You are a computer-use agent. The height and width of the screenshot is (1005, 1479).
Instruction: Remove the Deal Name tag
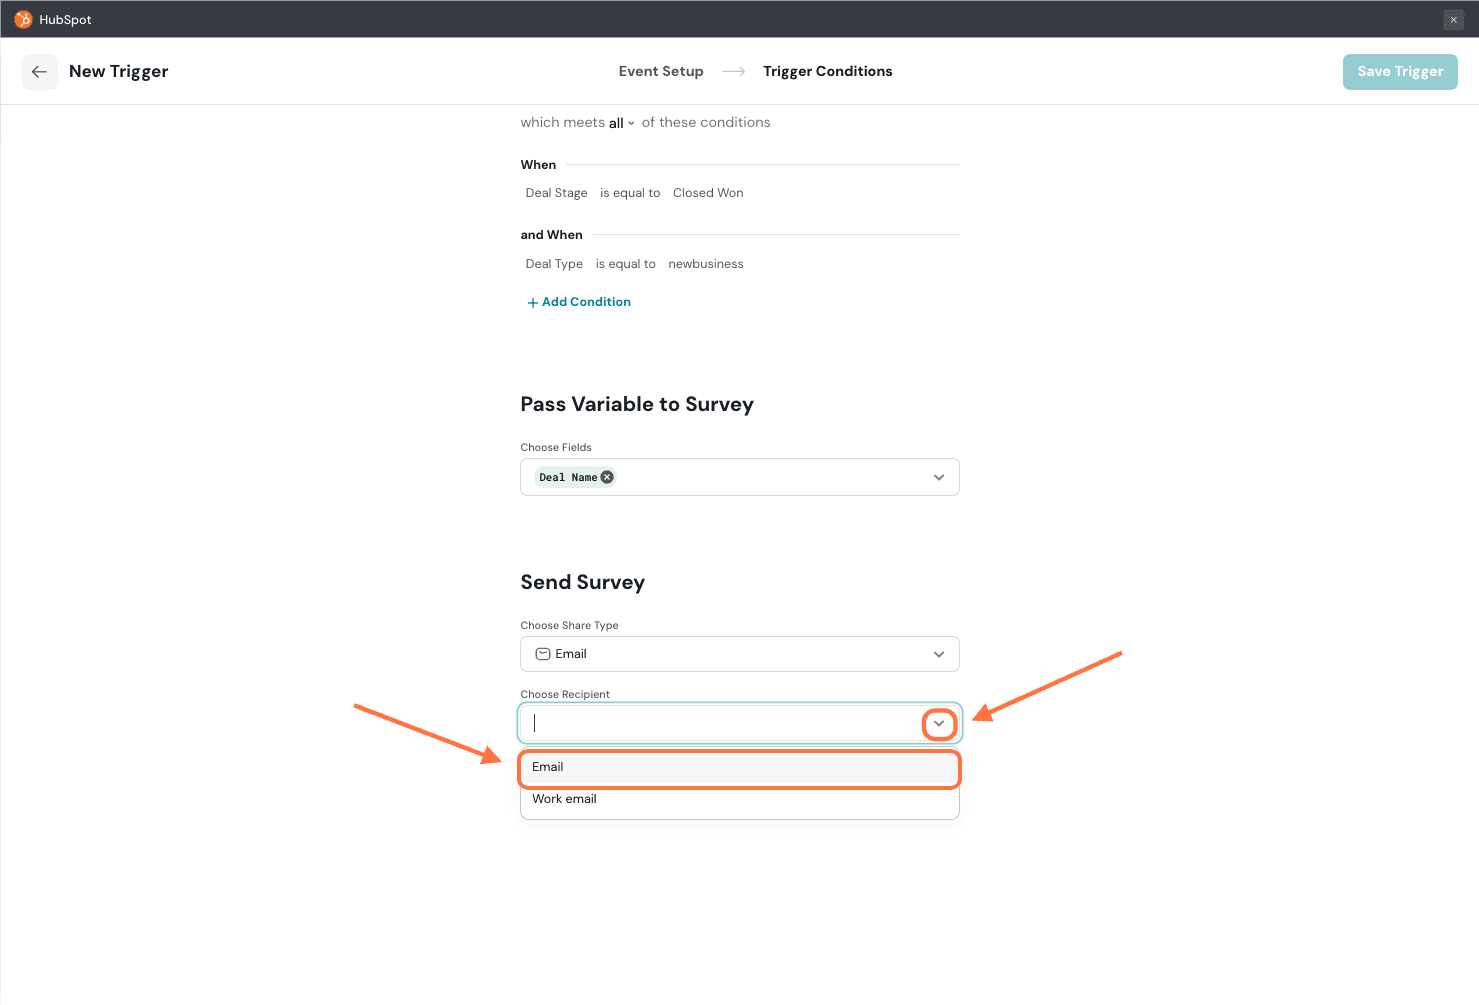point(607,477)
